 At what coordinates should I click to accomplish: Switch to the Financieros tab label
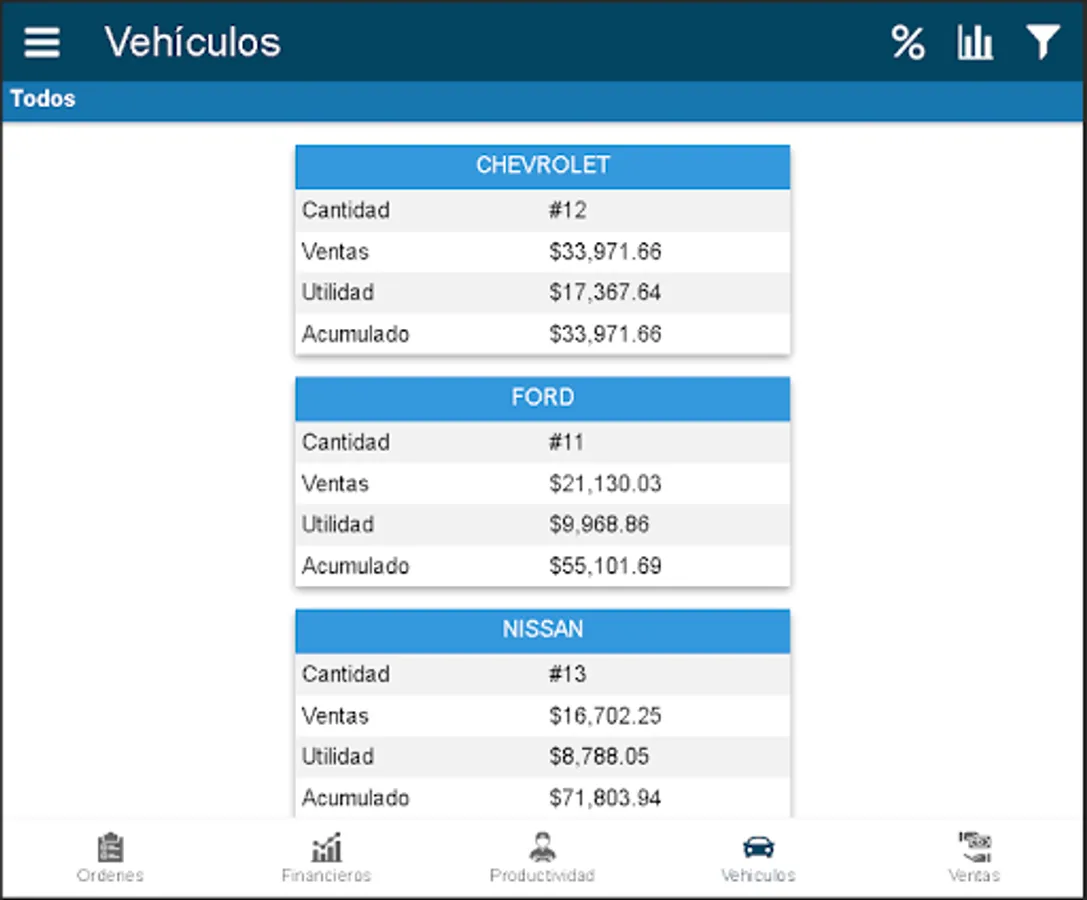pyautogui.click(x=327, y=875)
